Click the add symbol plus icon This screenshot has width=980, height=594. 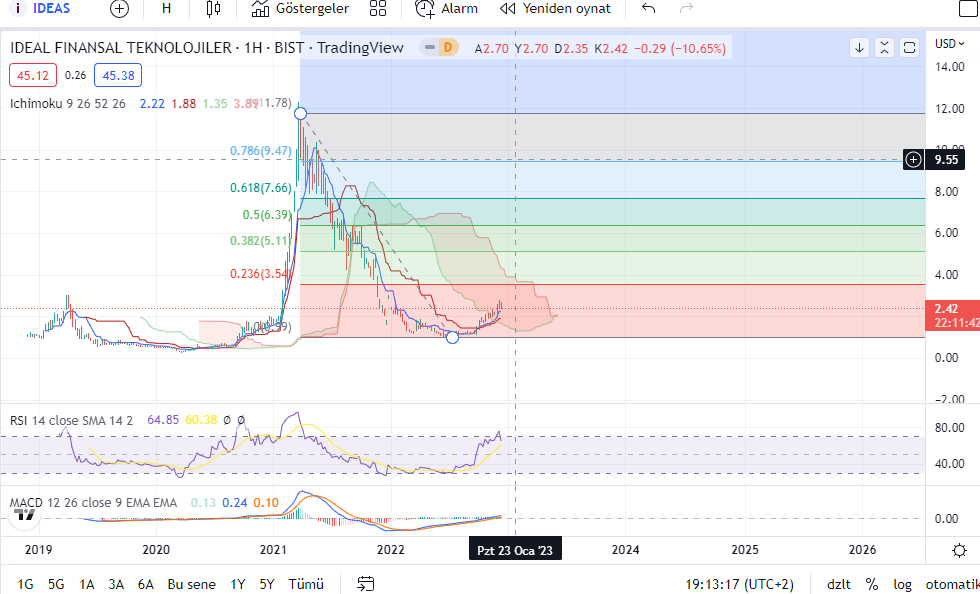[x=119, y=9]
